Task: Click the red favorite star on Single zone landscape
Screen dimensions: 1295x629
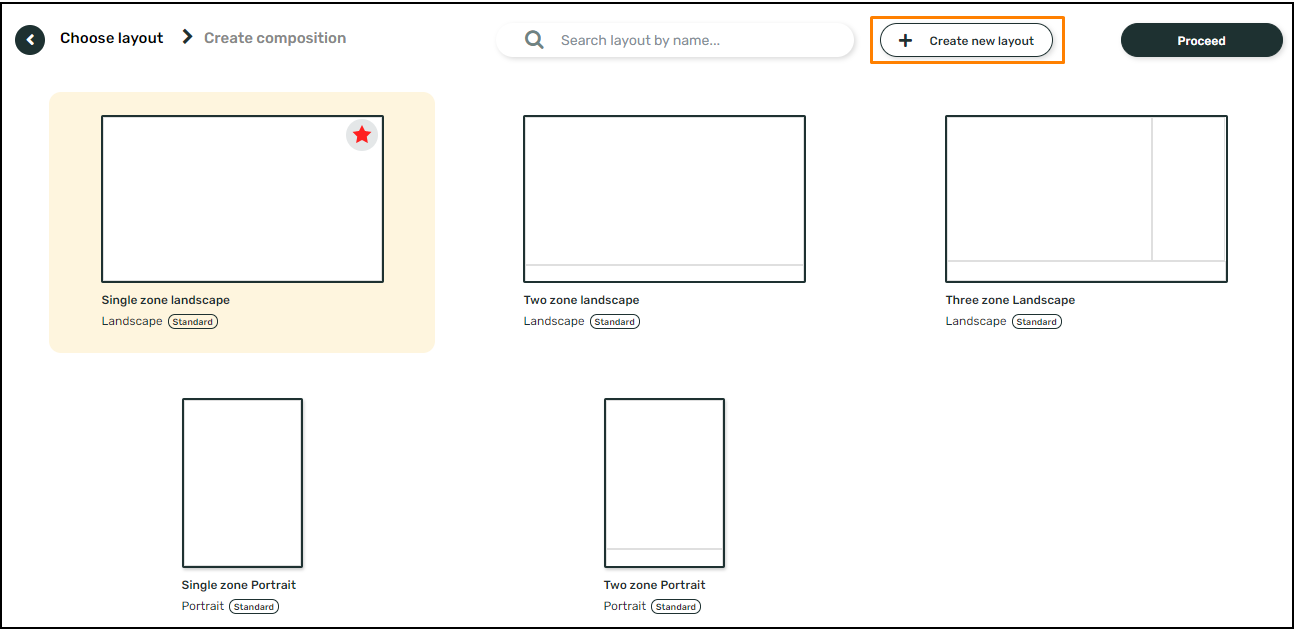Action: (x=362, y=134)
